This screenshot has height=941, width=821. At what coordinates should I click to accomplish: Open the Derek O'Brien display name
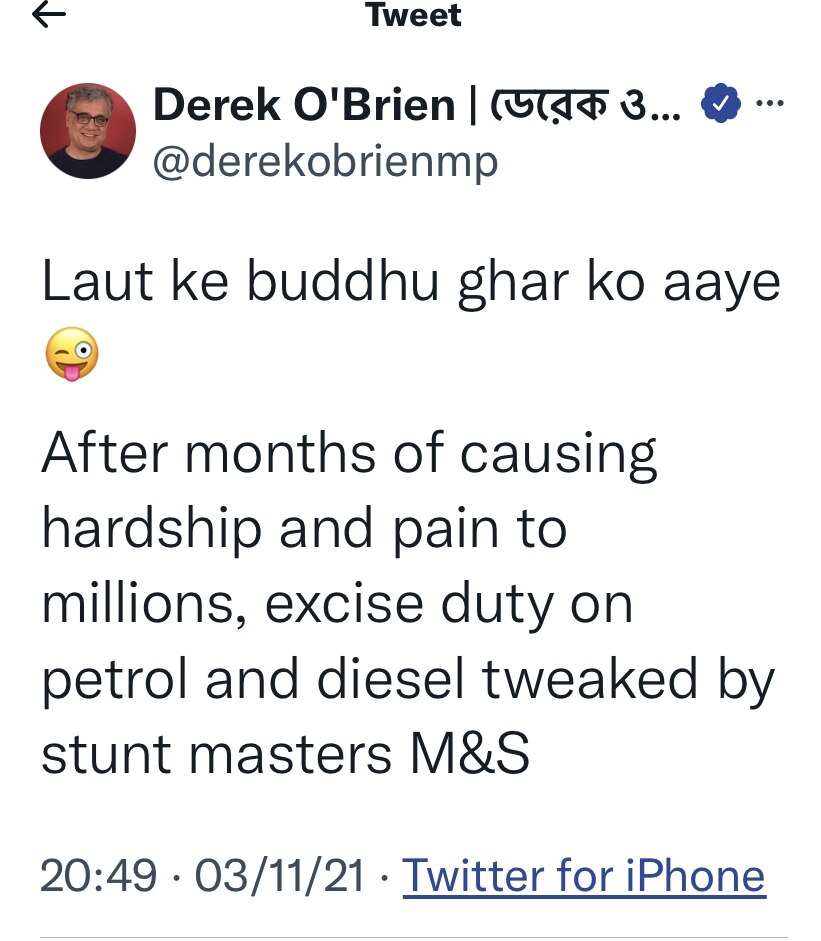coord(303,105)
